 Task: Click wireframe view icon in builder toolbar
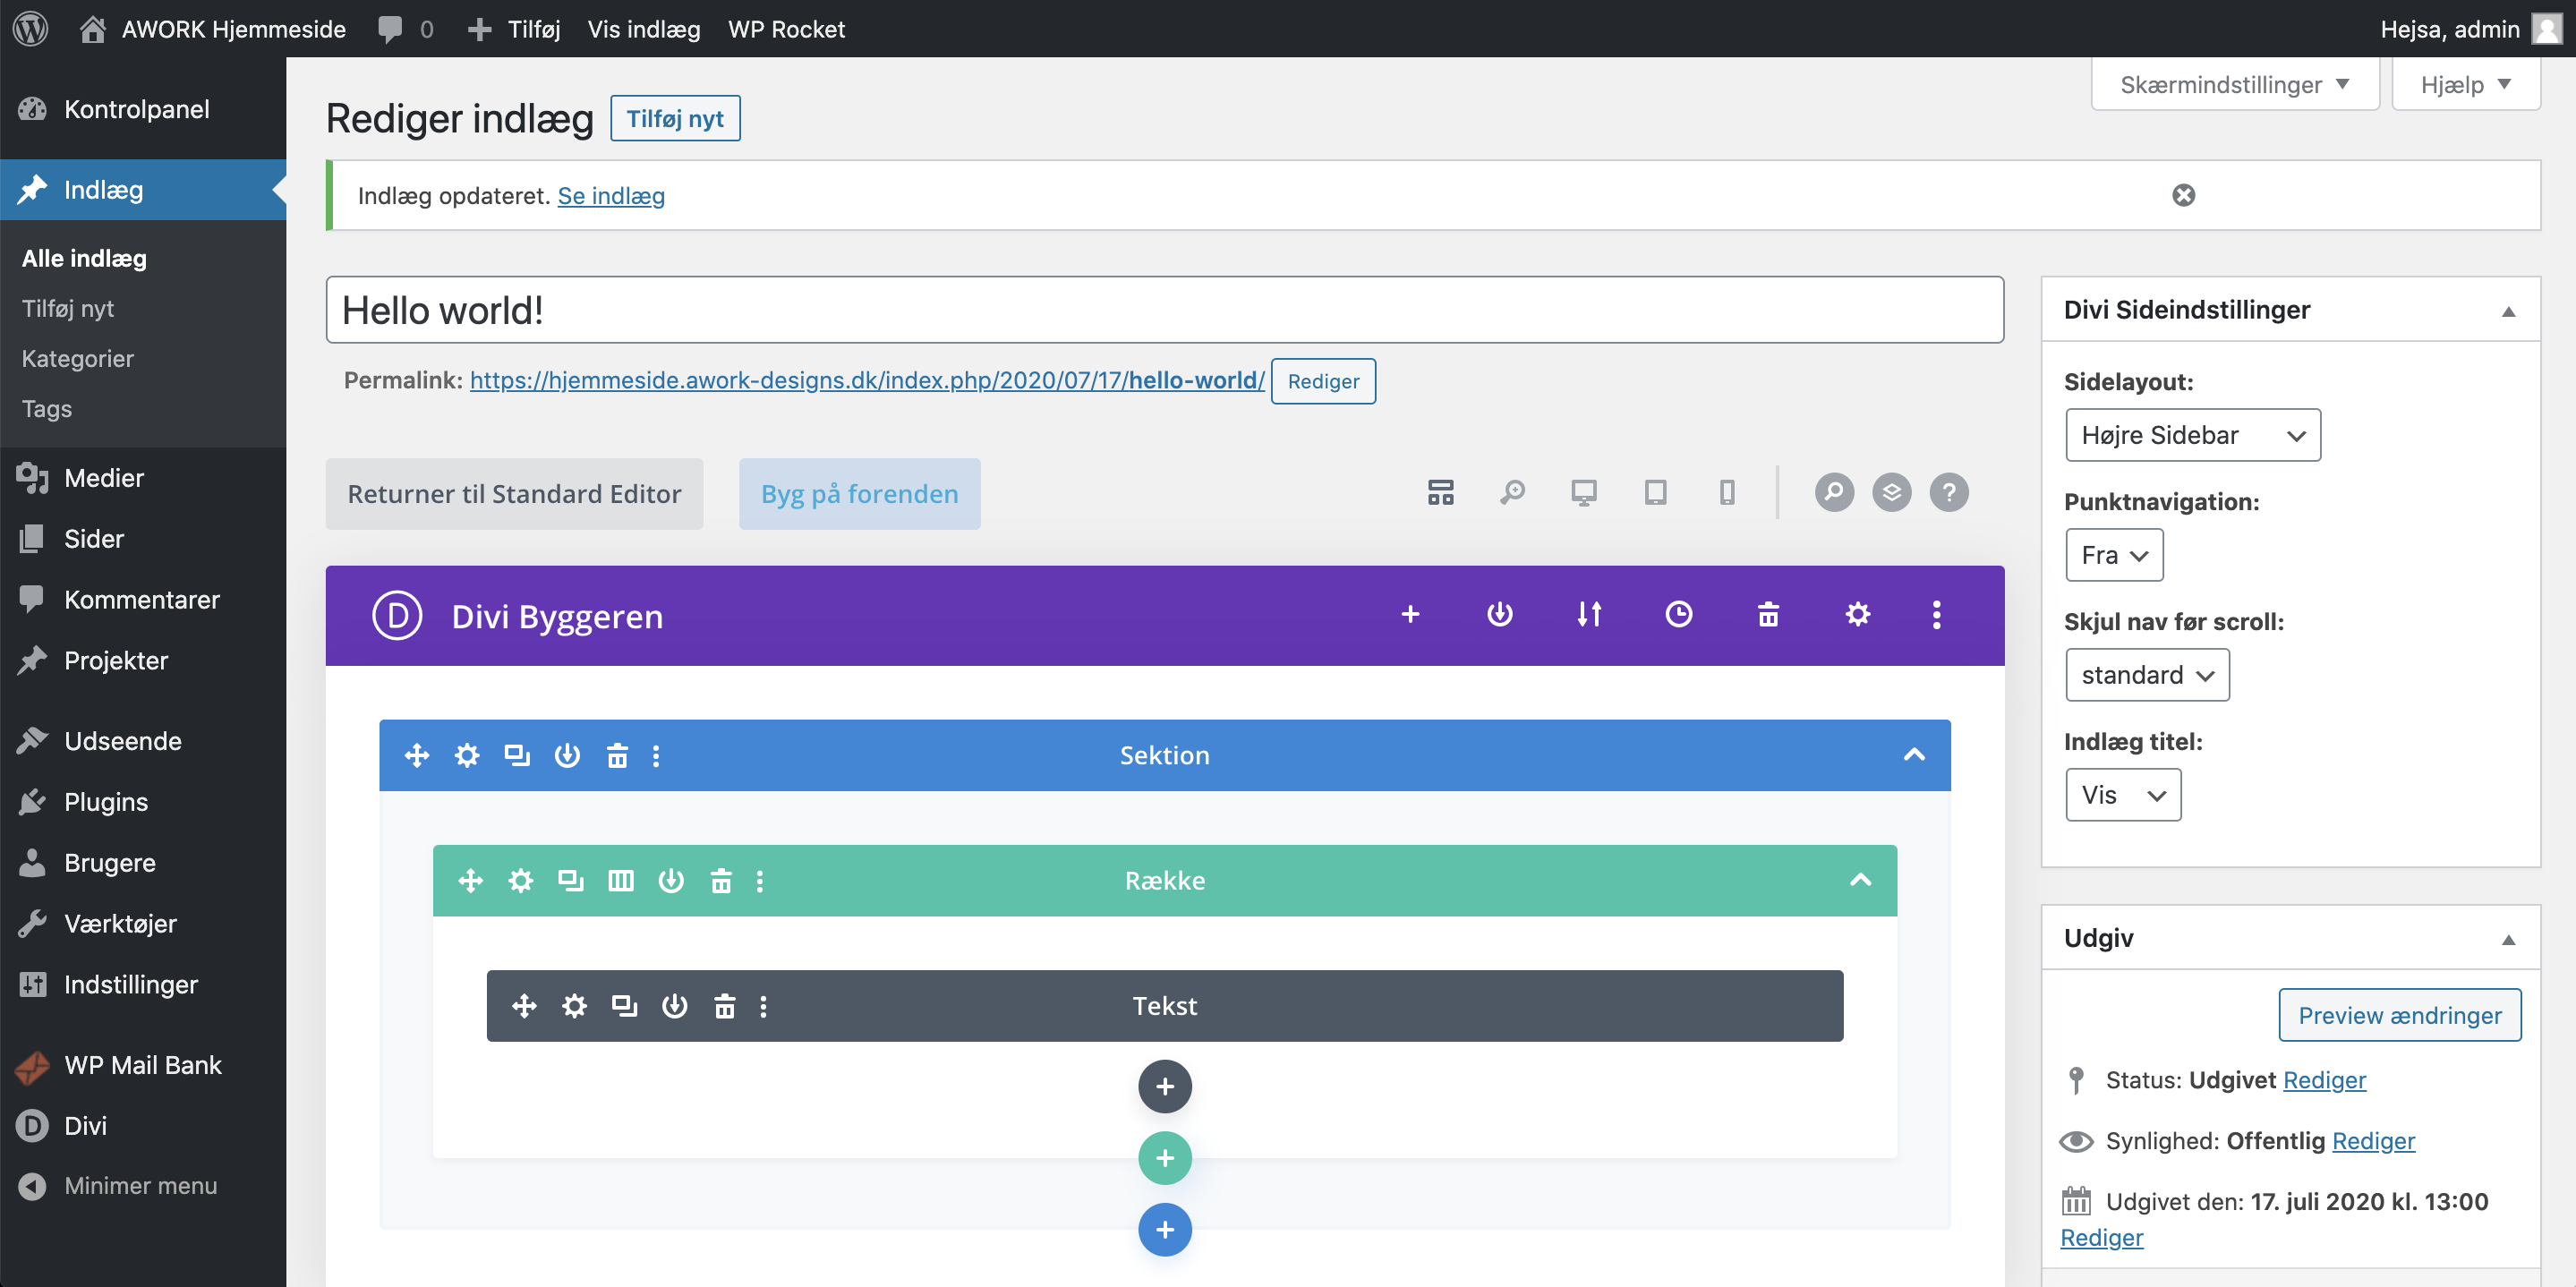coord(1440,492)
